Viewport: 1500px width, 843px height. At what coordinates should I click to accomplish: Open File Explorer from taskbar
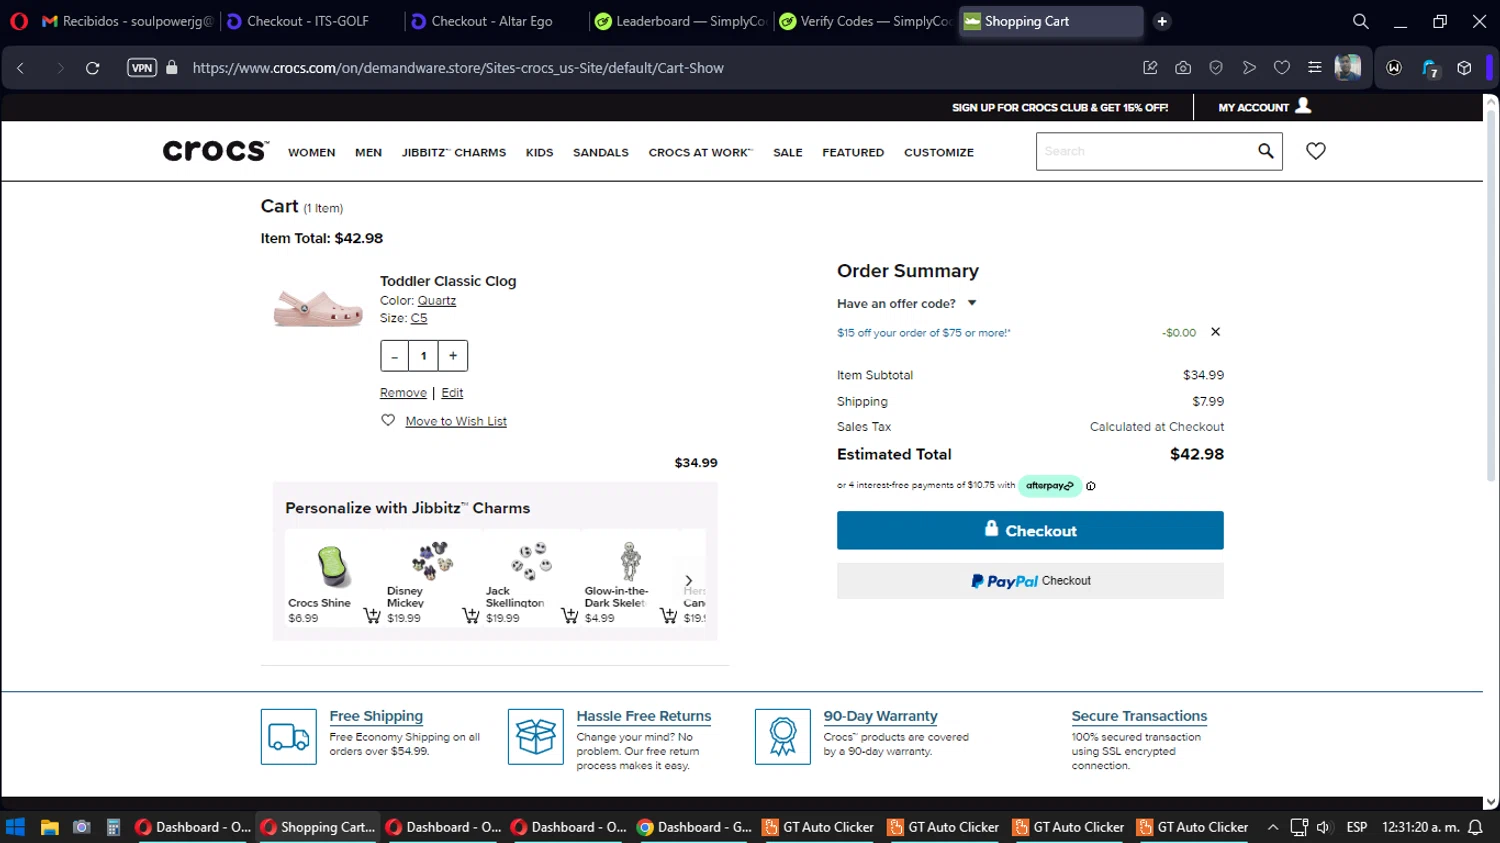click(49, 827)
